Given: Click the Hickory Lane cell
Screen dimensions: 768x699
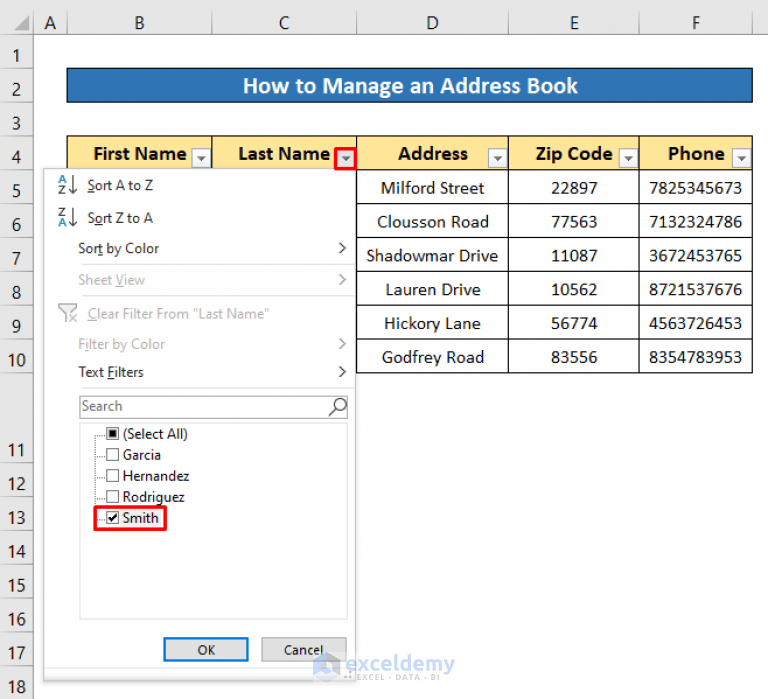Looking at the screenshot, I should 432,323.
